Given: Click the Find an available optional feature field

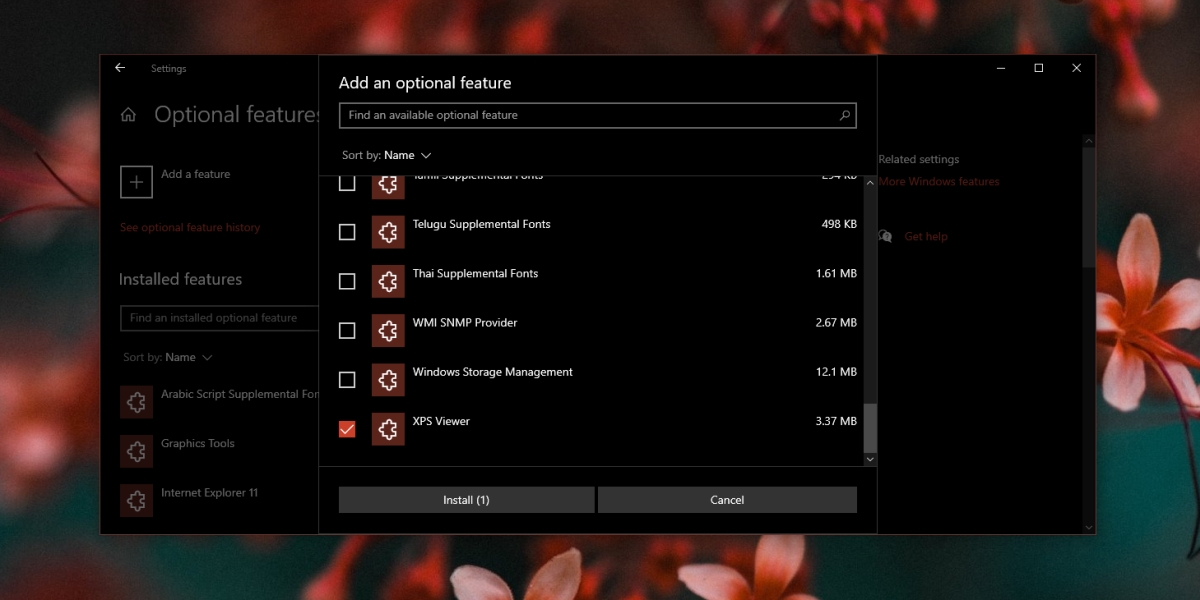Looking at the screenshot, I should 597,115.
